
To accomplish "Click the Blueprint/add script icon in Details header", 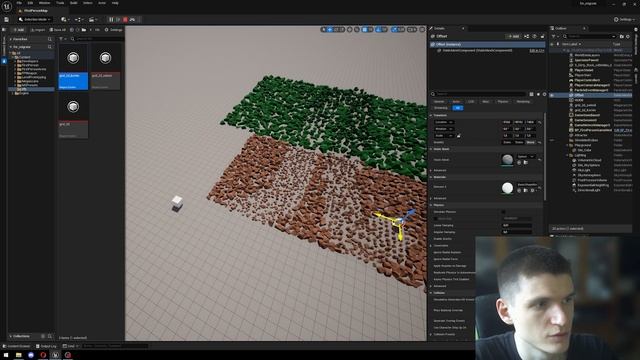I will pyautogui.click(x=527, y=36).
